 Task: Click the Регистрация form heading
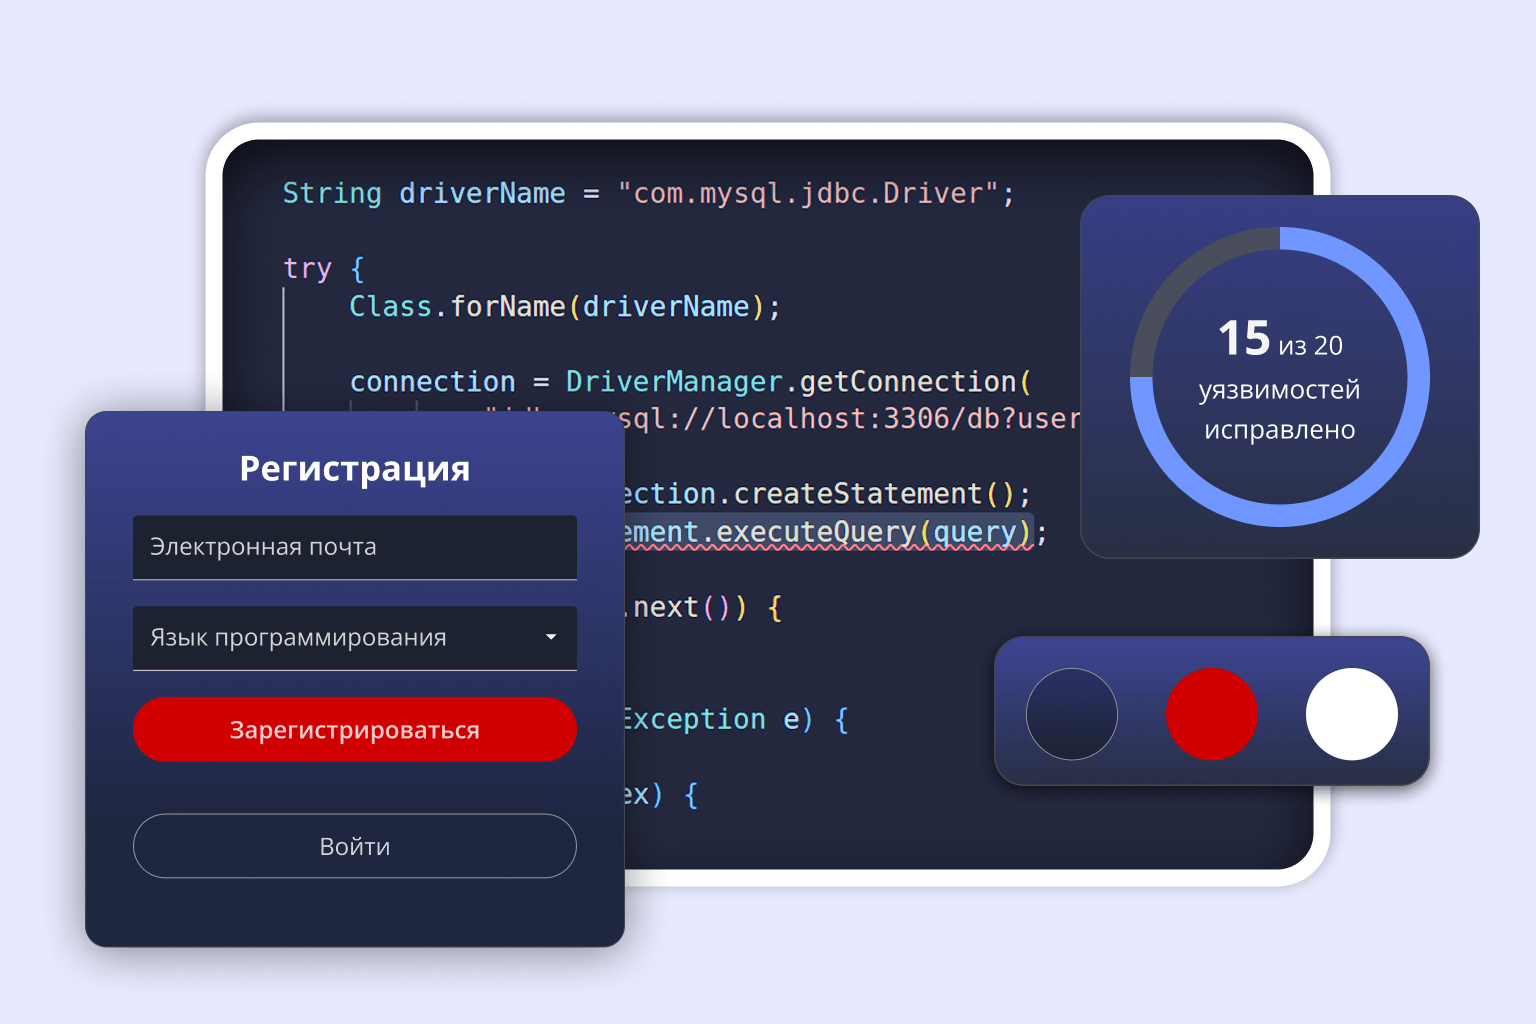[x=354, y=468]
